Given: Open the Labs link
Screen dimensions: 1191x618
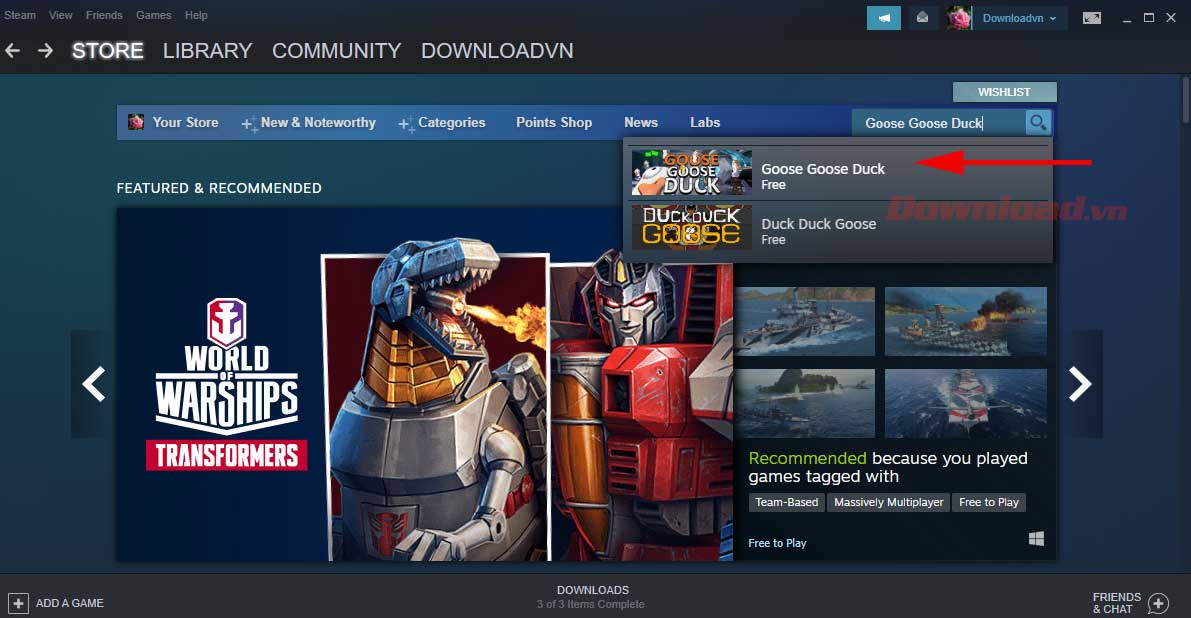Looking at the screenshot, I should point(705,122).
